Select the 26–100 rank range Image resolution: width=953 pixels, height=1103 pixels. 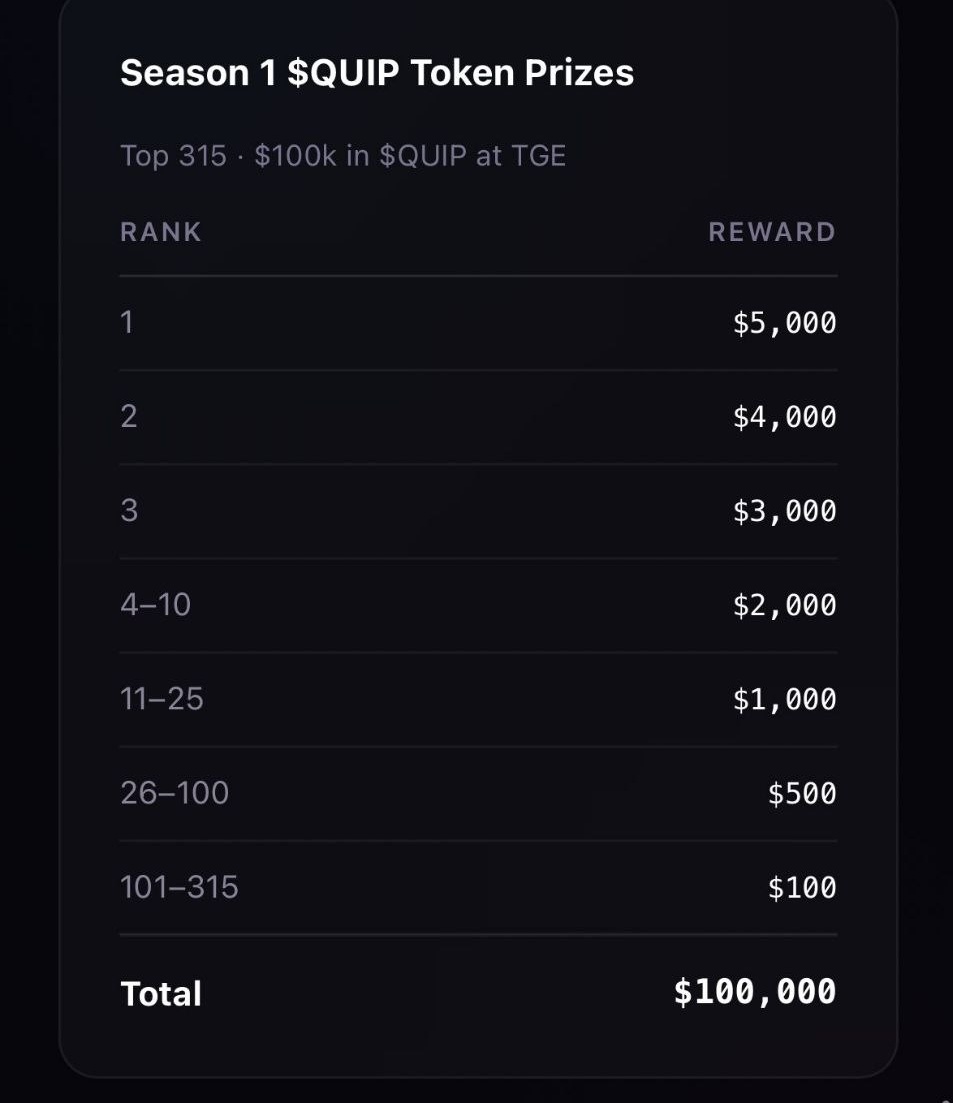click(x=174, y=793)
